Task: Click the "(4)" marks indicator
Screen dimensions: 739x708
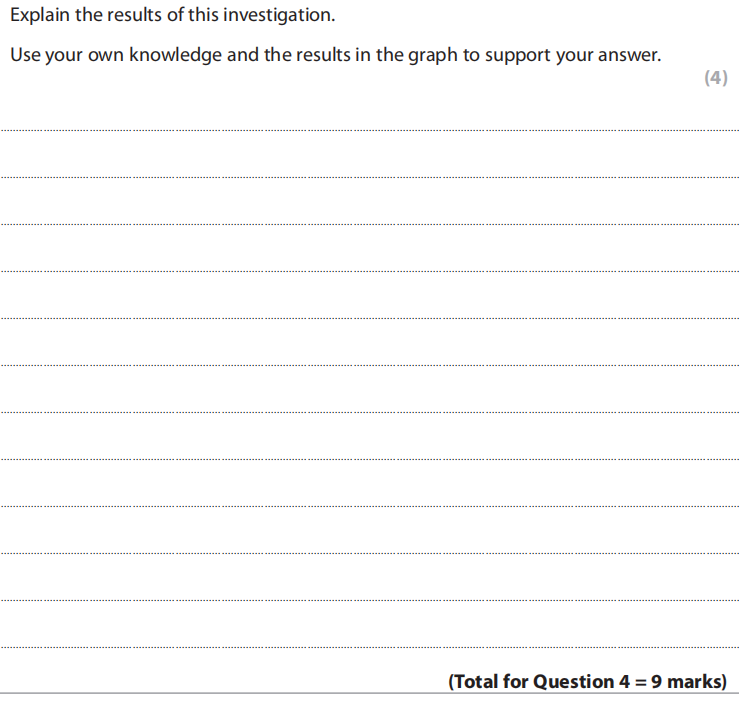Action: [x=716, y=79]
